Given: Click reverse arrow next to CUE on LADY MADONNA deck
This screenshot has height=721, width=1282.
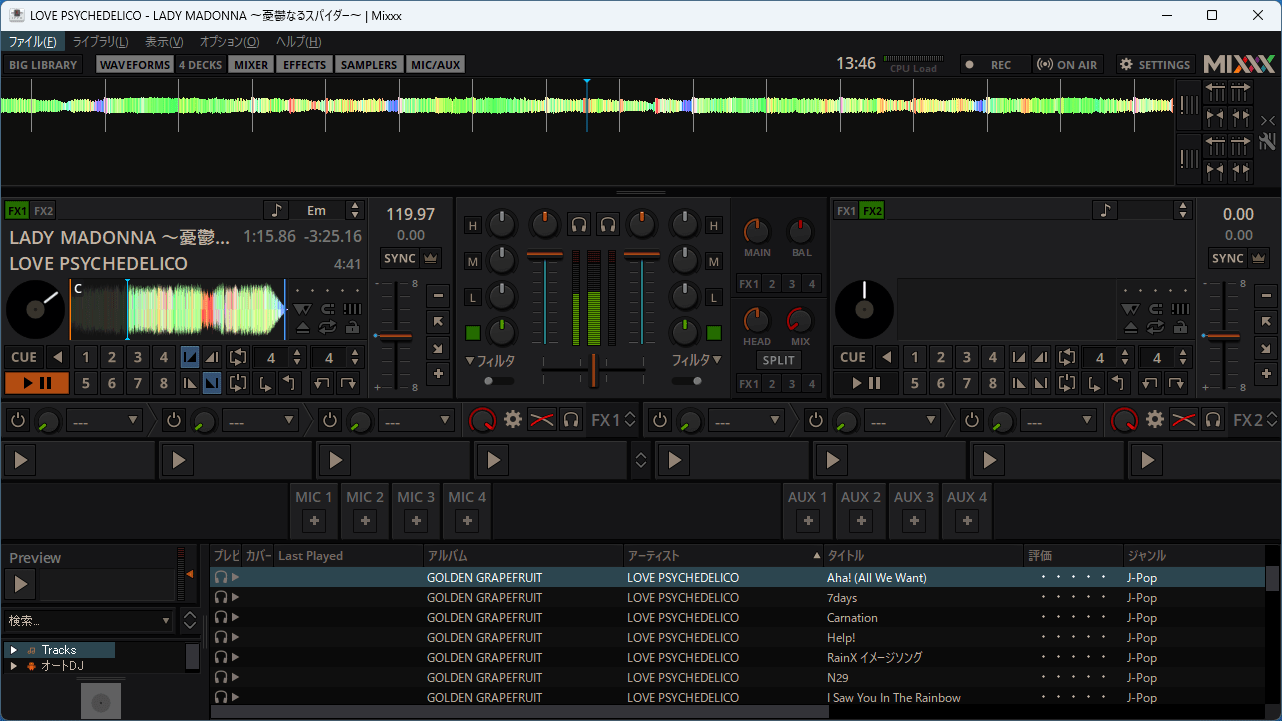Looking at the screenshot, I should click(x=57, y=357).
